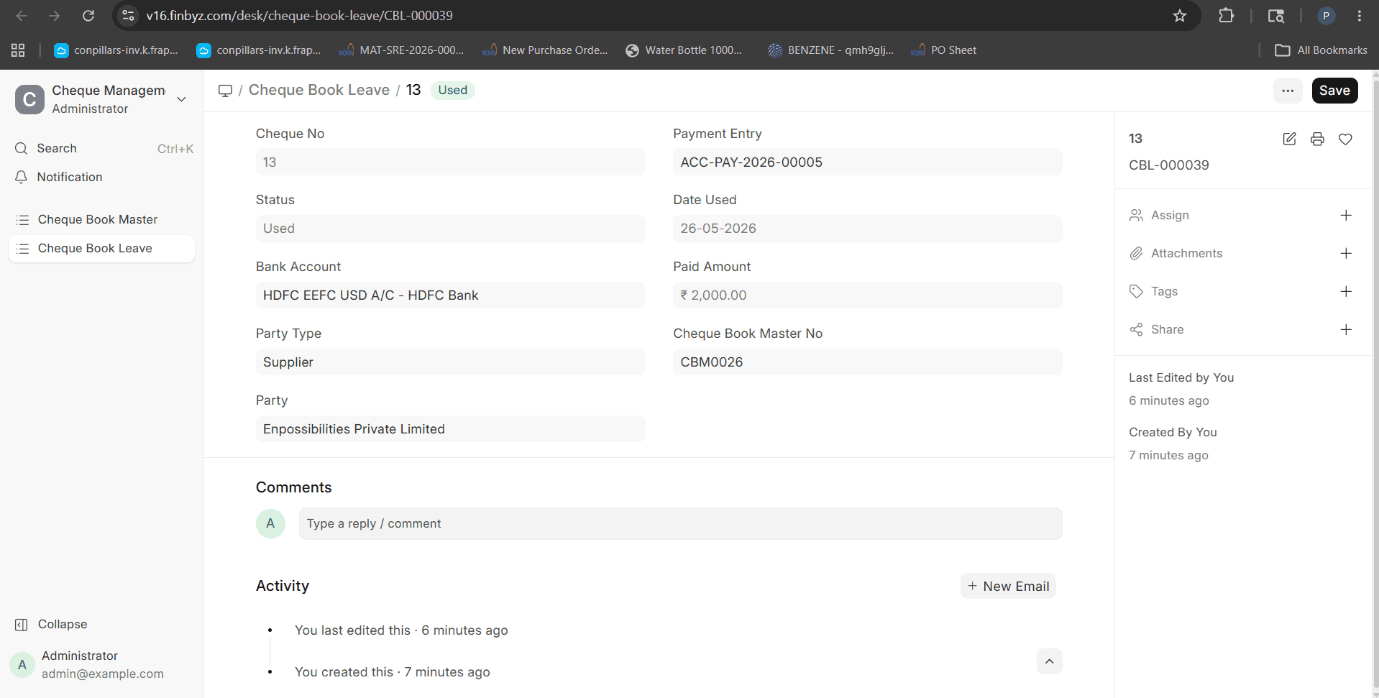1379x698 pixels.
Task: Share document with Share plus icon
Action: tap(1346, 329)
